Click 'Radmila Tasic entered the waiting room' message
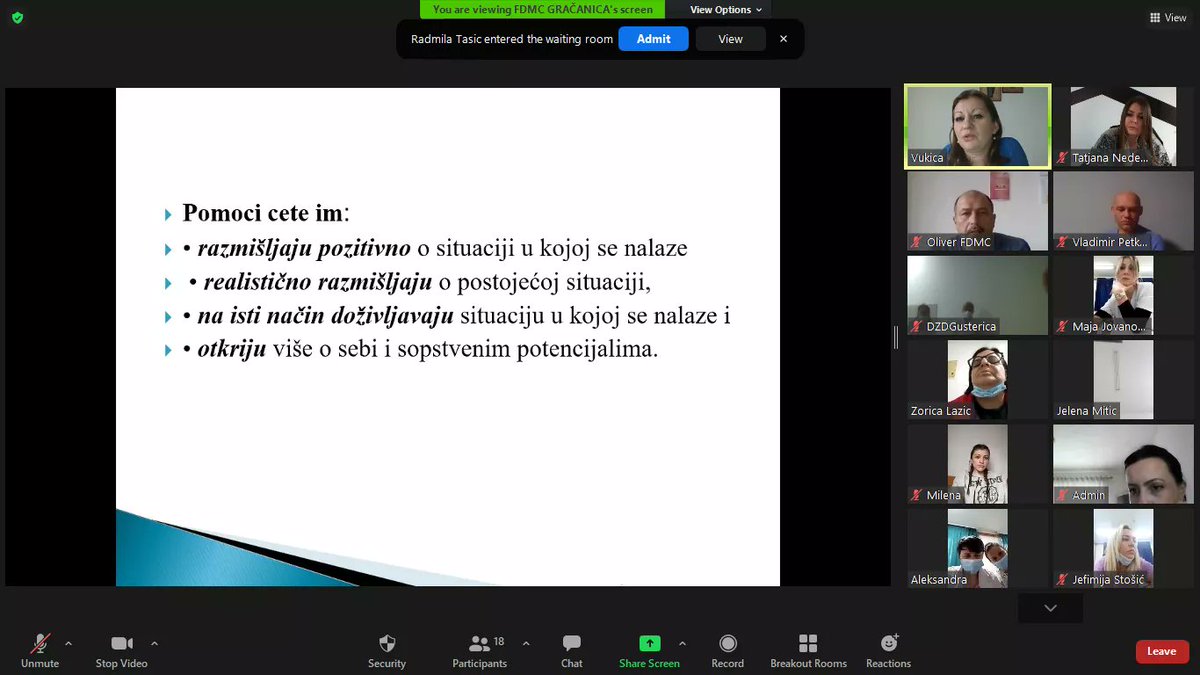This screenshot has height=675, width=1200. (x=512, y=39)
